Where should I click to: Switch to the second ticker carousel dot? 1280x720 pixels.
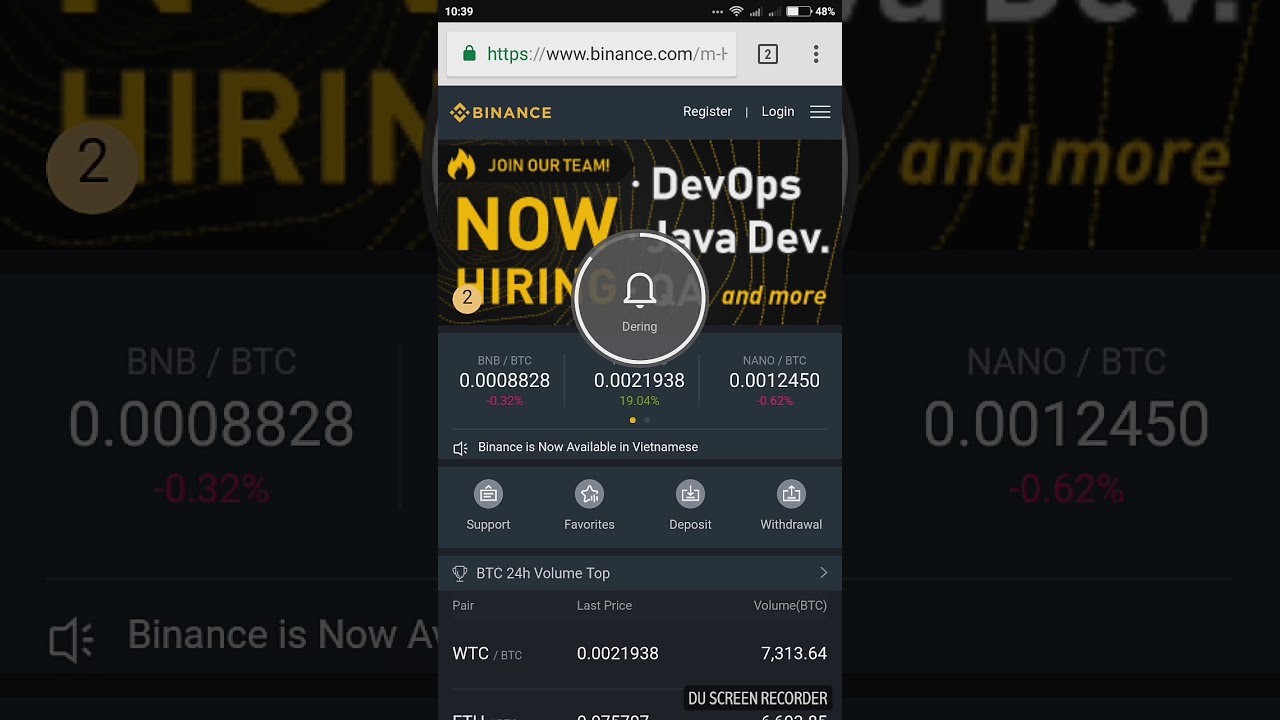[x=647, y=420]
